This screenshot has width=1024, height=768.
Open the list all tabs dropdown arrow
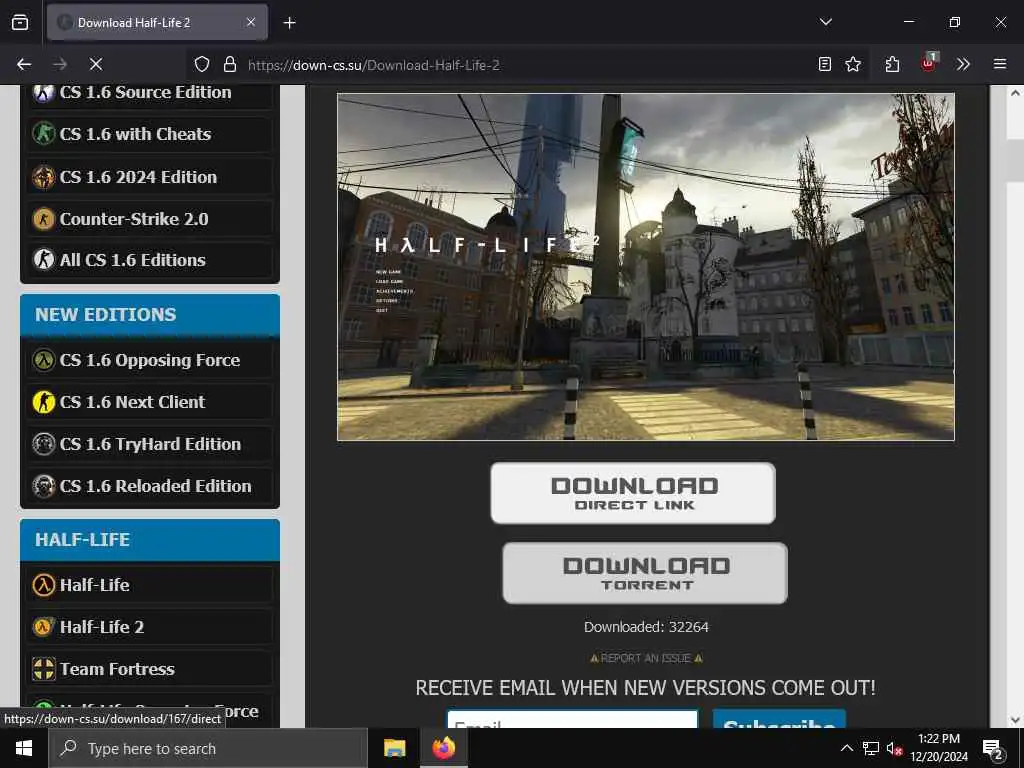coord(825,22)
